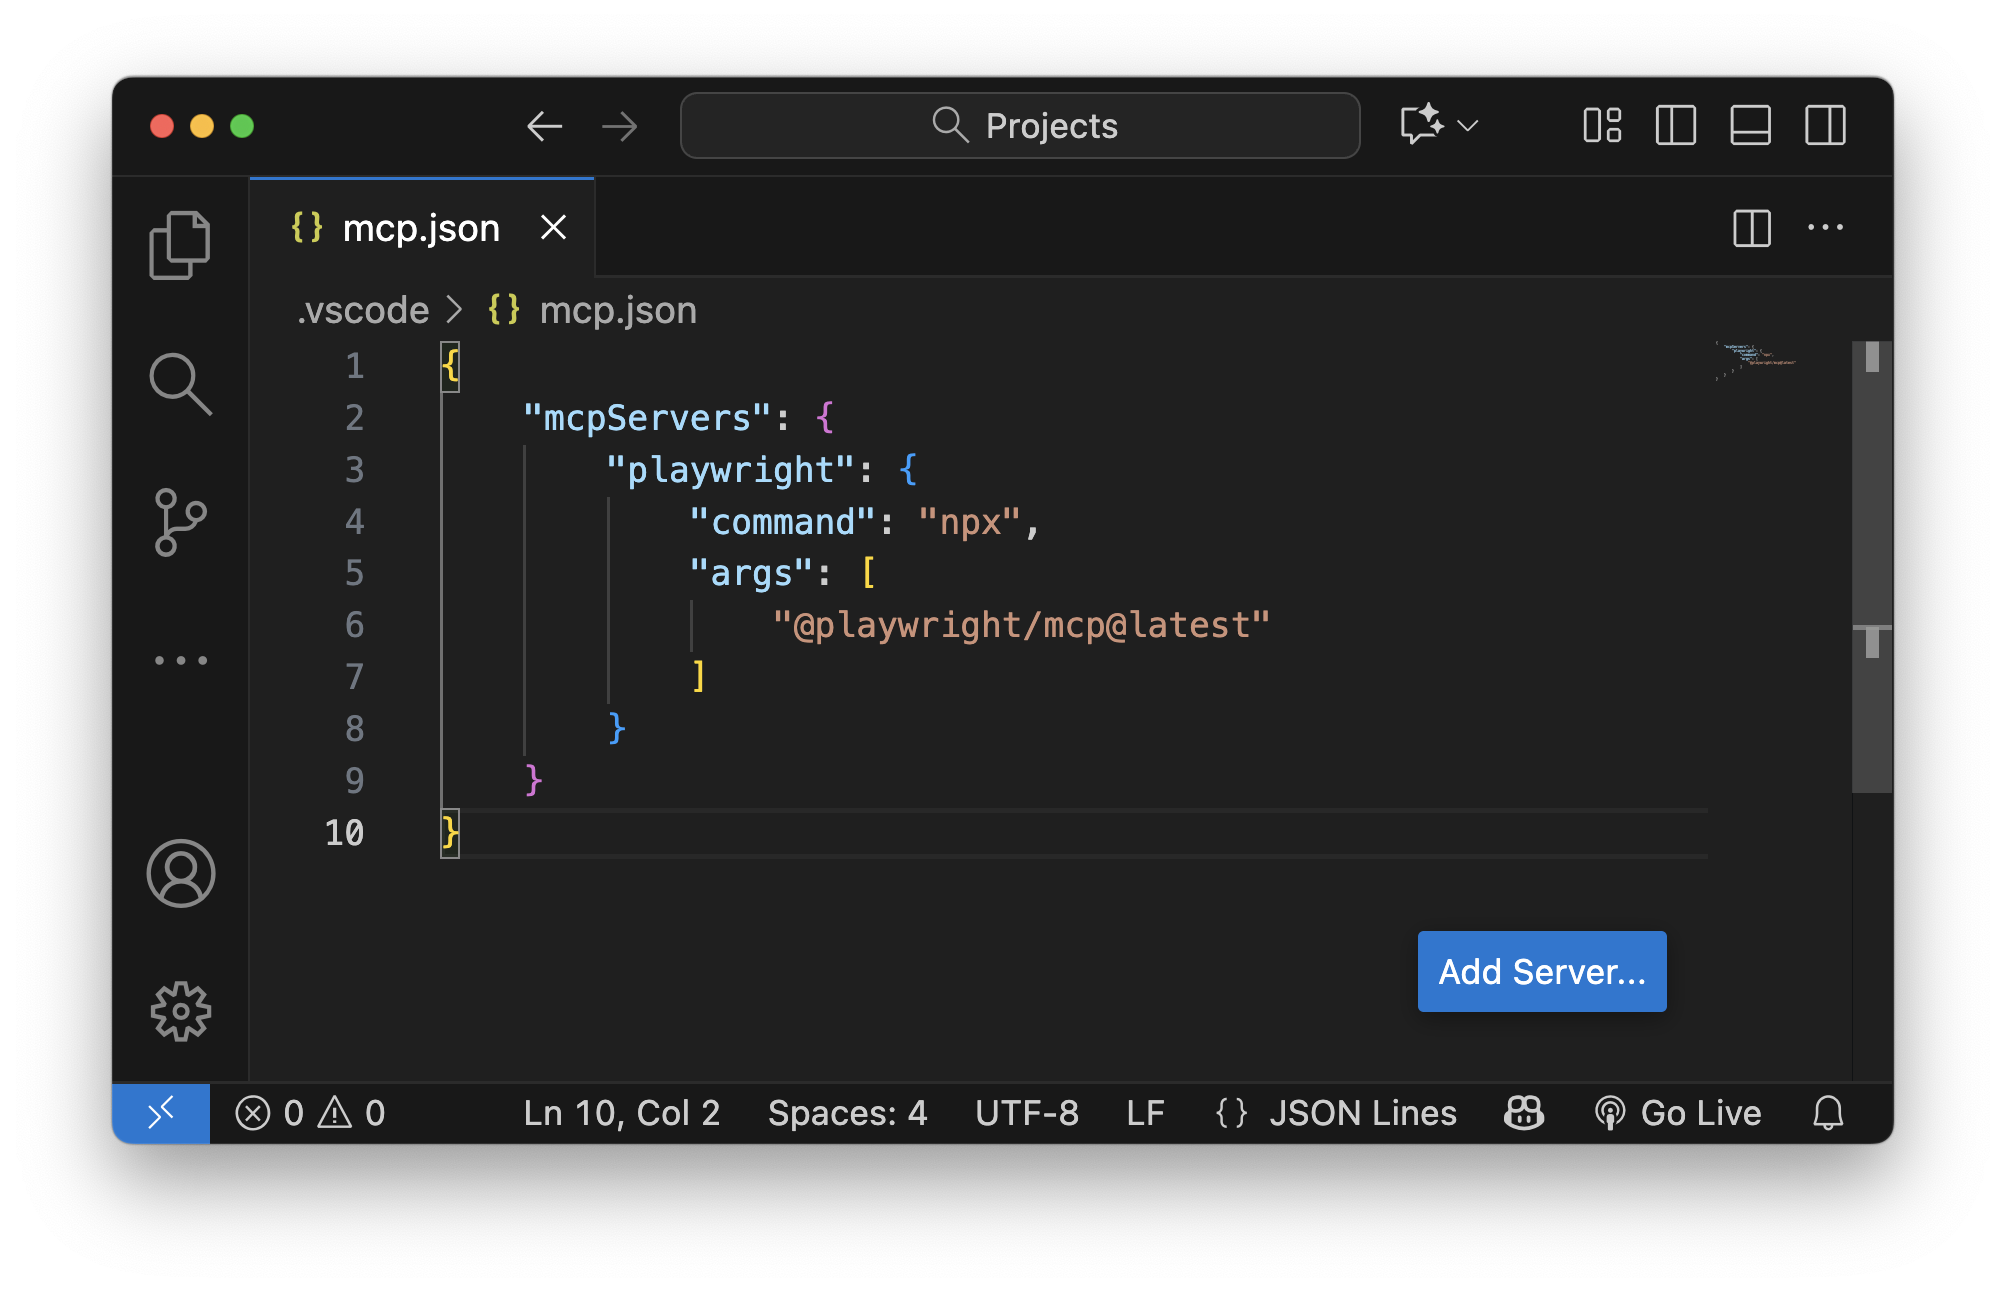This screenshot has height=1292, width=2006.
Task: Toggle the secondary side bar
Action: 1825,126
